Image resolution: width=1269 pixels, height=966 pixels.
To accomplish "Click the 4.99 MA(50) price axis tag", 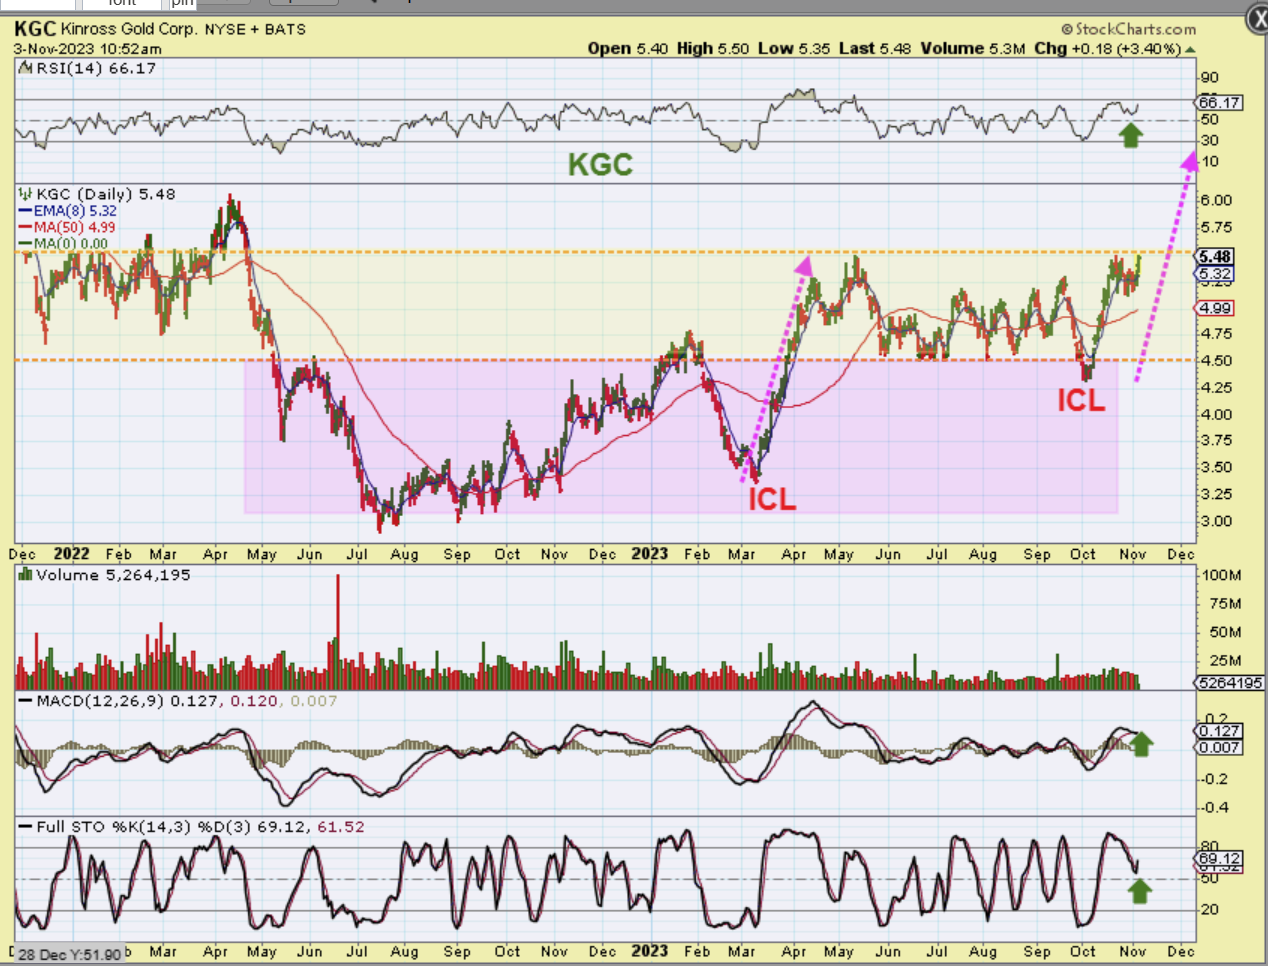I will [1215, 308].
